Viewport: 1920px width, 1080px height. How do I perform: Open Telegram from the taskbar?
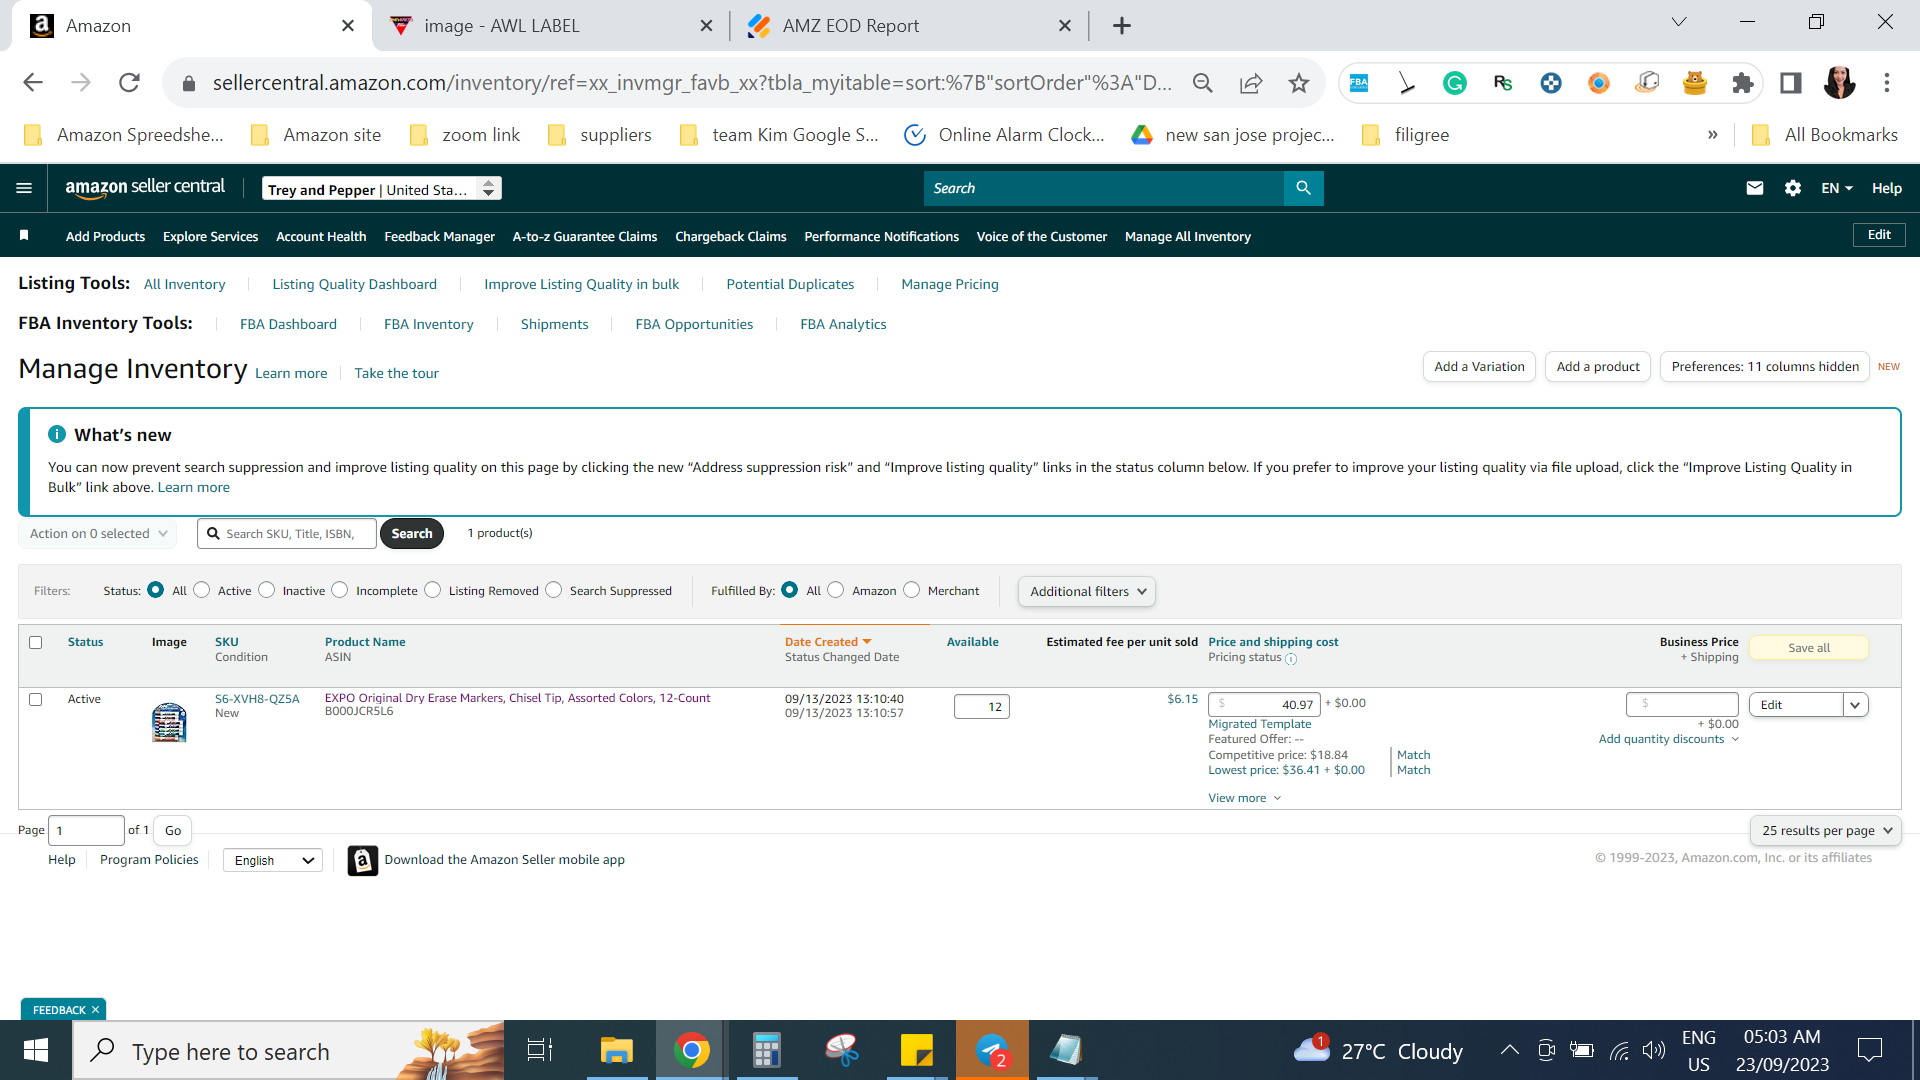992,1050
